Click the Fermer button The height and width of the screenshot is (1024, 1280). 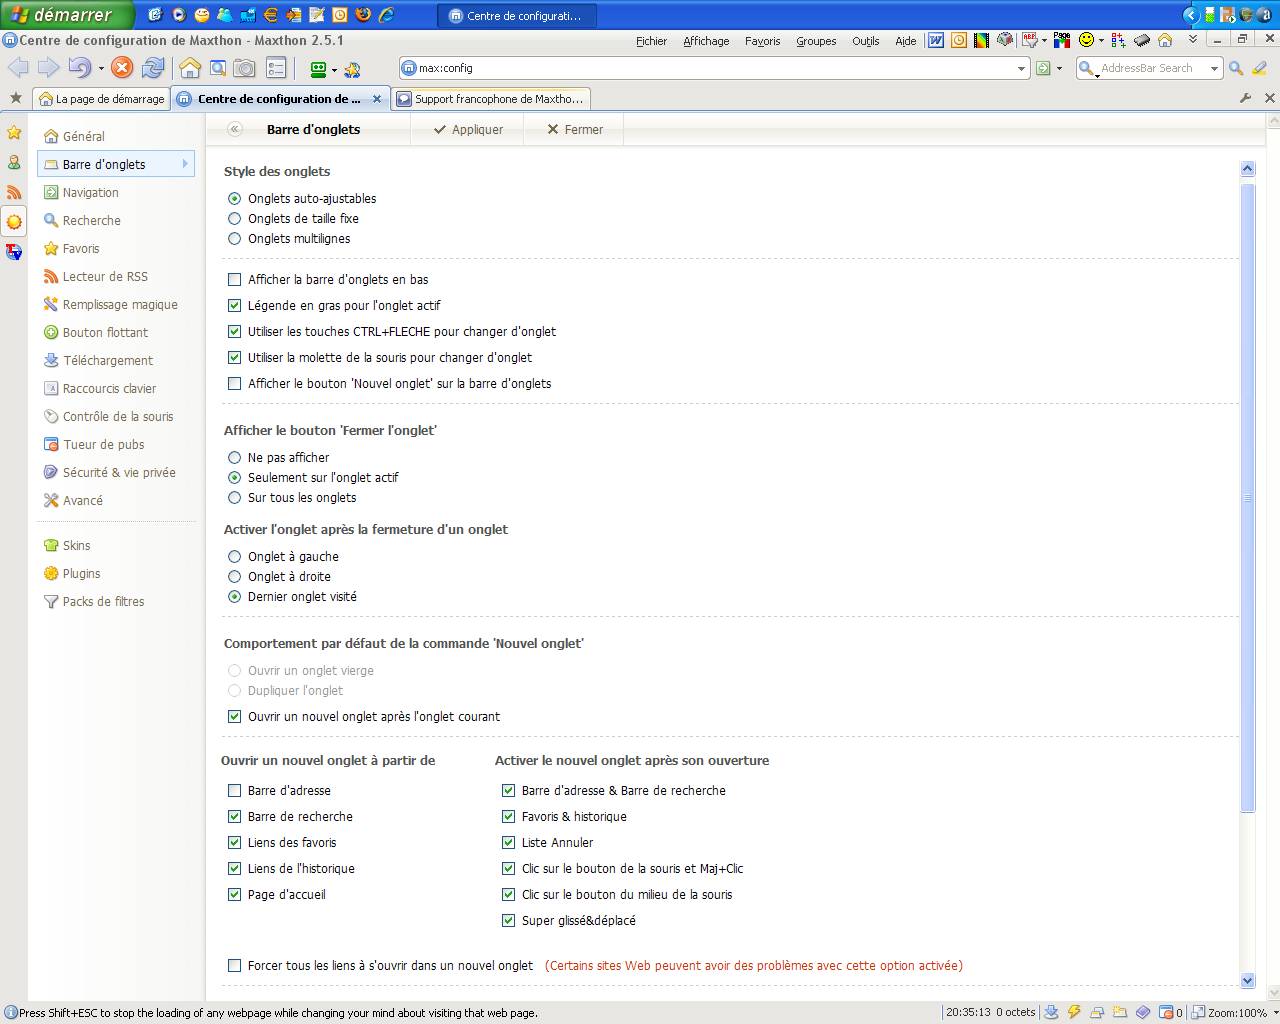point(575,129)
